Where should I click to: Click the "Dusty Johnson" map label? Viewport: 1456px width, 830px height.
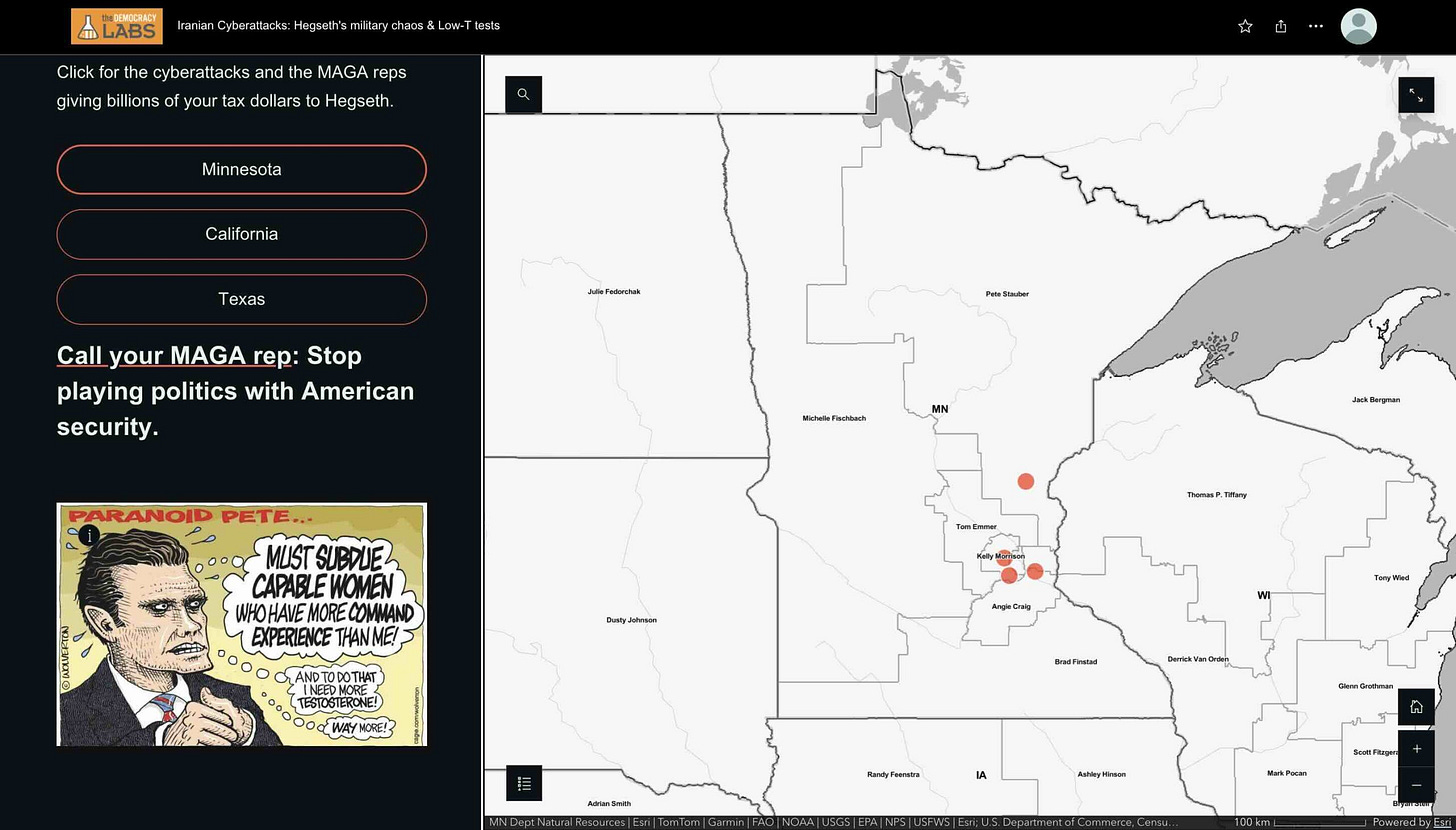(632, 620)
